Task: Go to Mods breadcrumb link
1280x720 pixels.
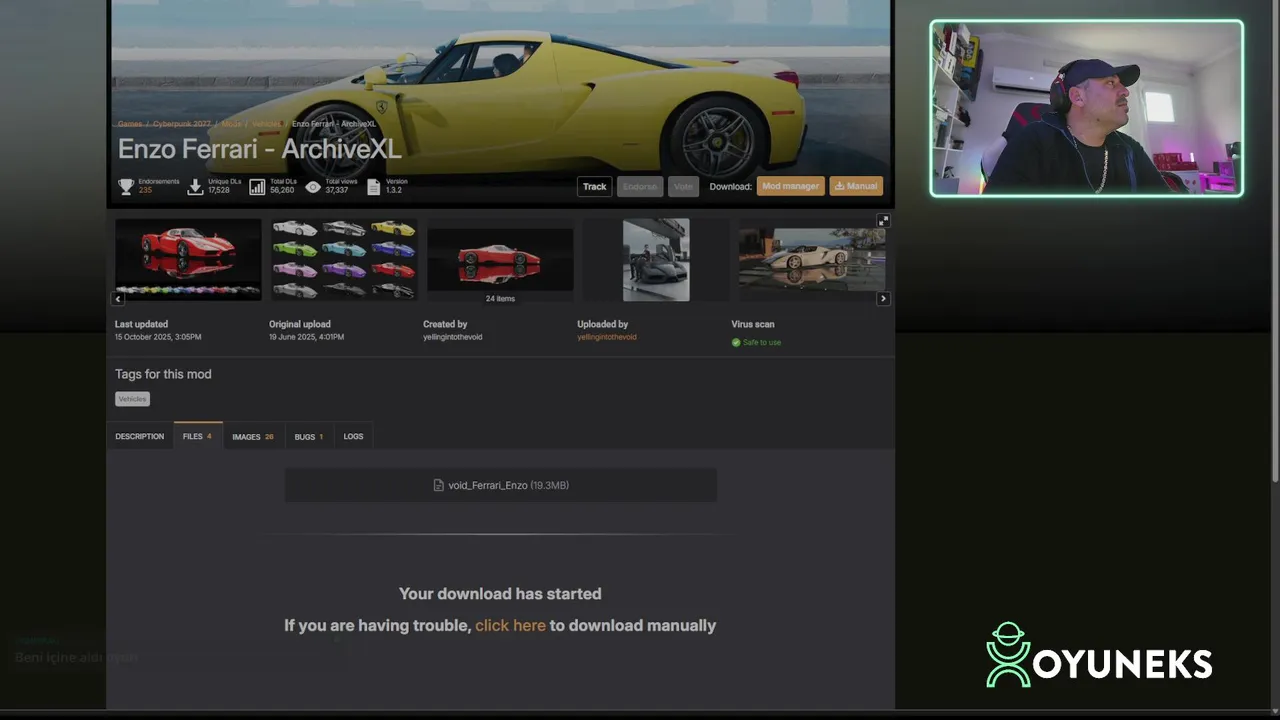Action: pyautogui.click(x=232, y=124)
